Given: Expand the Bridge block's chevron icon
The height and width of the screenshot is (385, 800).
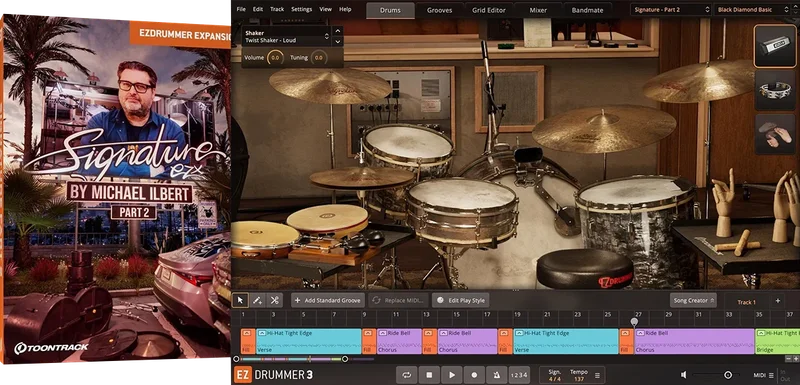Looking at the screenshot, I should pyautogui.click(x=761, y=333).
